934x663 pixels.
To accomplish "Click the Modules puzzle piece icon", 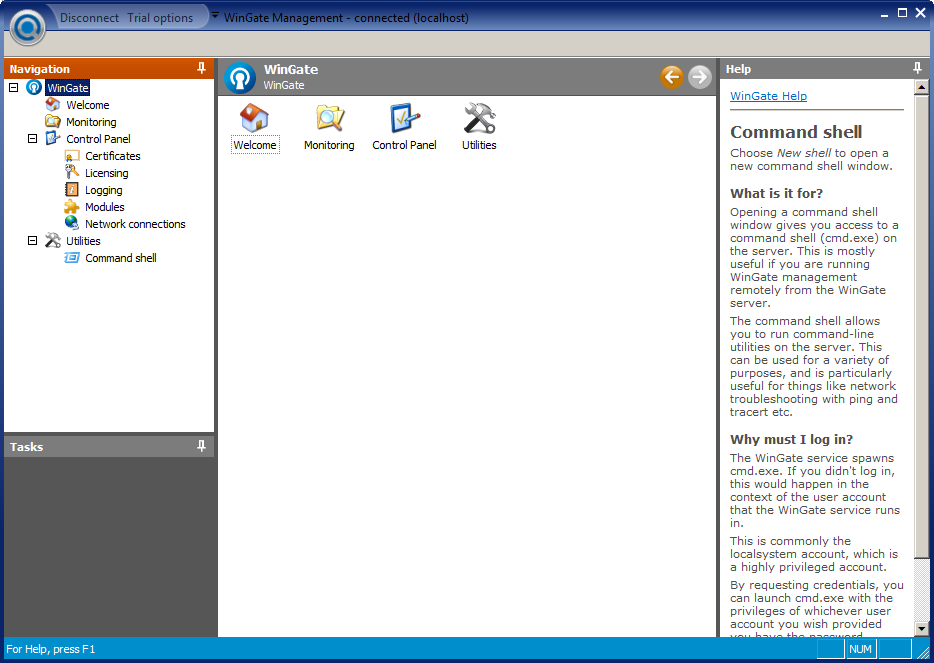I will 72,207.
